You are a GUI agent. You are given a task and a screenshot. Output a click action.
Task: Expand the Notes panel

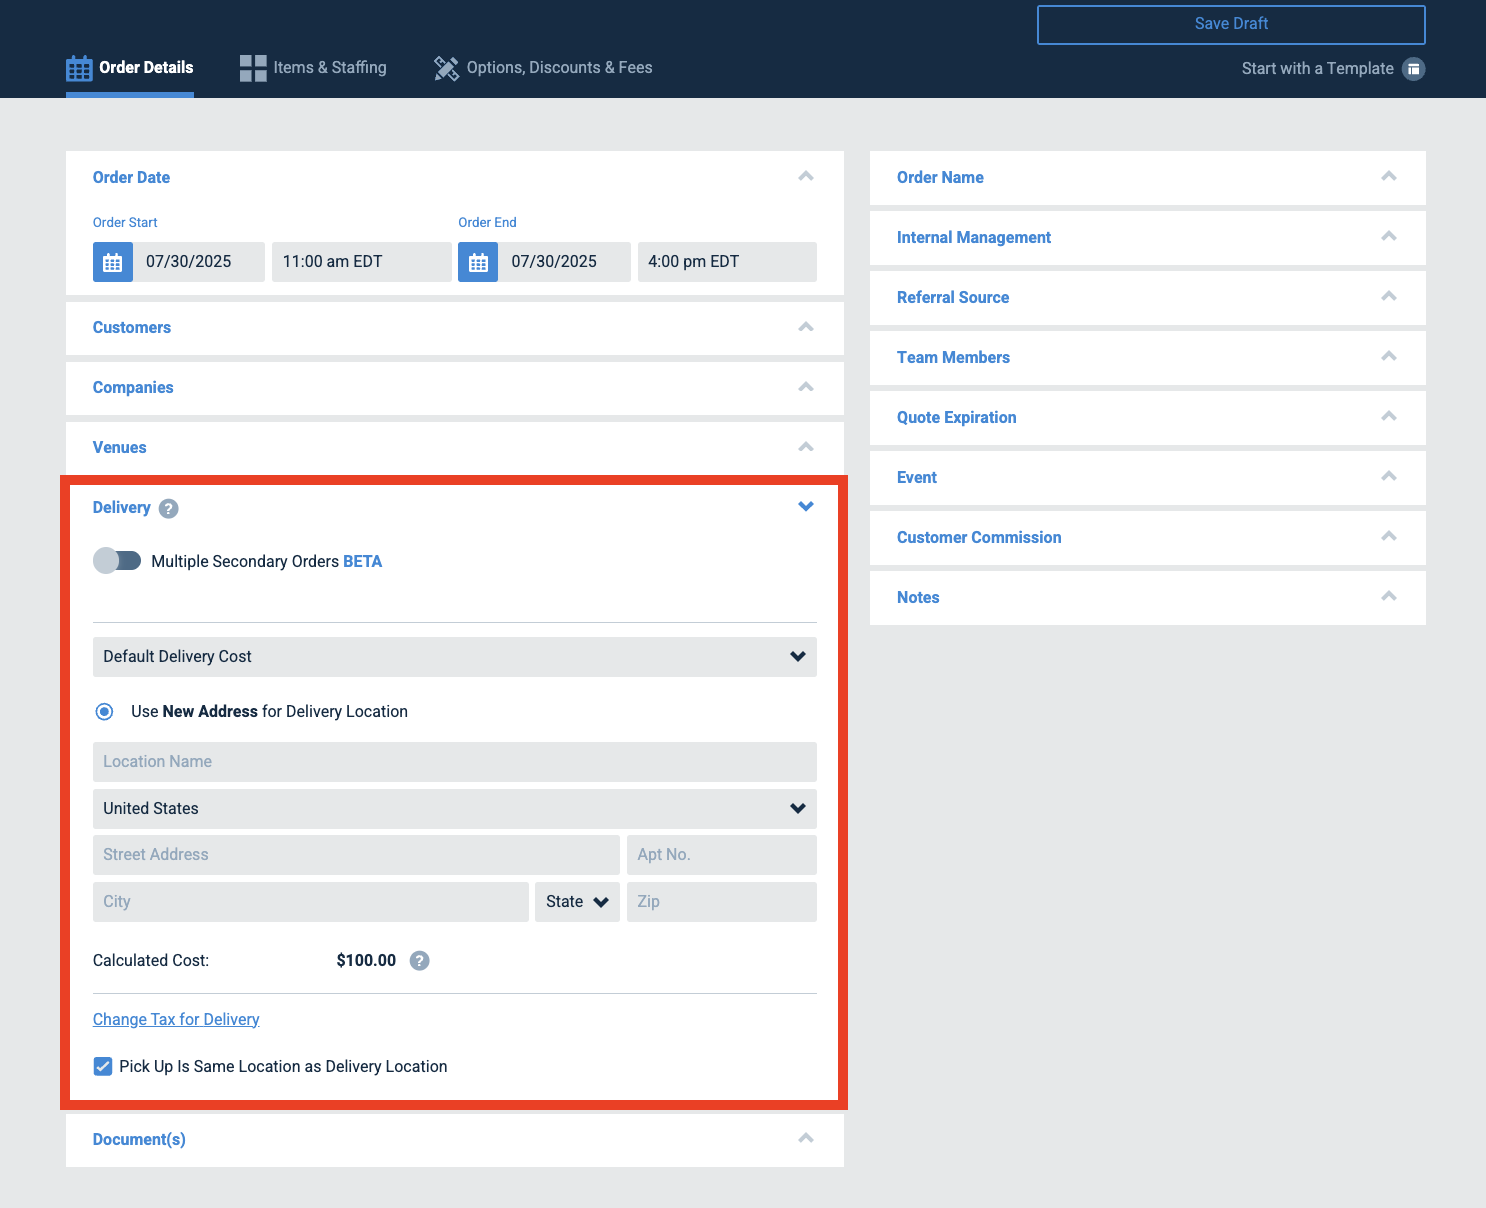click(1148, 598)
